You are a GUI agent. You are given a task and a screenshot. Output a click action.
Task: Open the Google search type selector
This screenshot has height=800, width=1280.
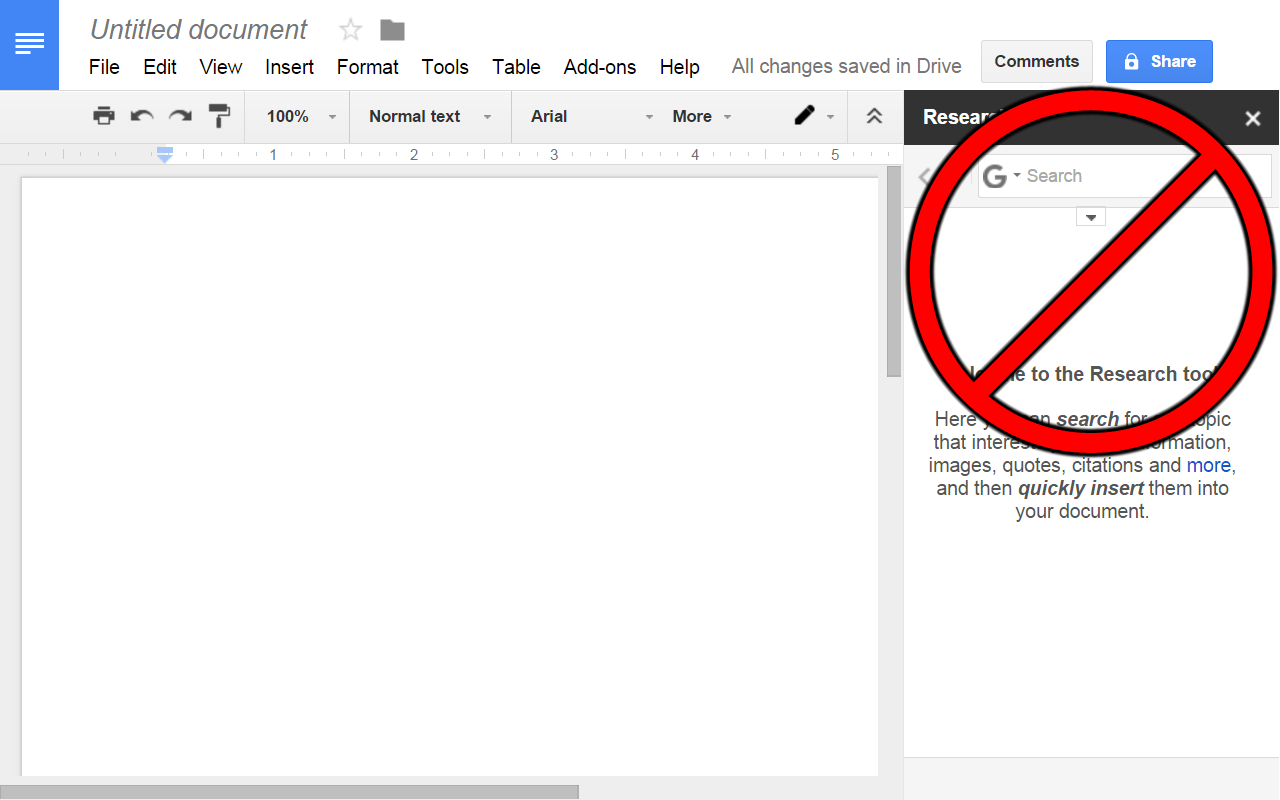[1001, 176]
